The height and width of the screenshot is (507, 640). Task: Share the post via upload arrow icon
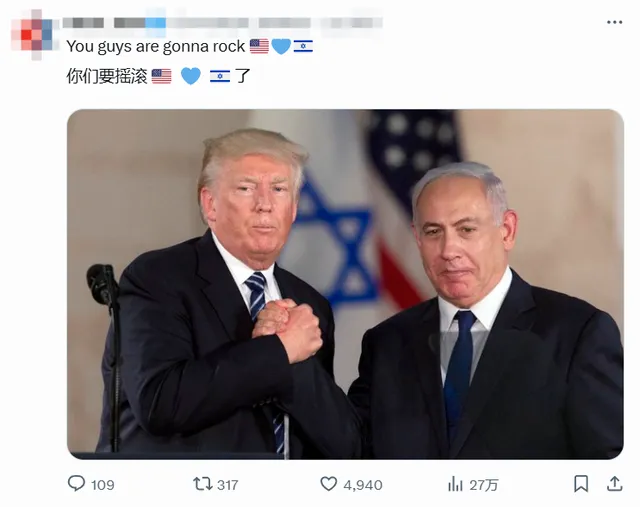tap(614, 484)
